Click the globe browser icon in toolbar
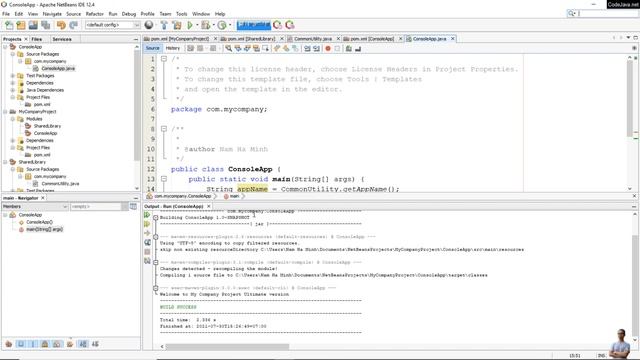The height and width of the screenshot is (360, 640). (x=149, y=25)
